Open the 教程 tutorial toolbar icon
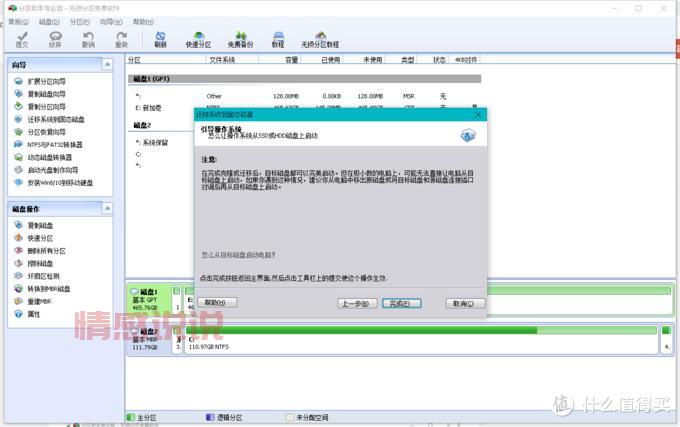This screenshot has width=680, height=427. [278, 38]
